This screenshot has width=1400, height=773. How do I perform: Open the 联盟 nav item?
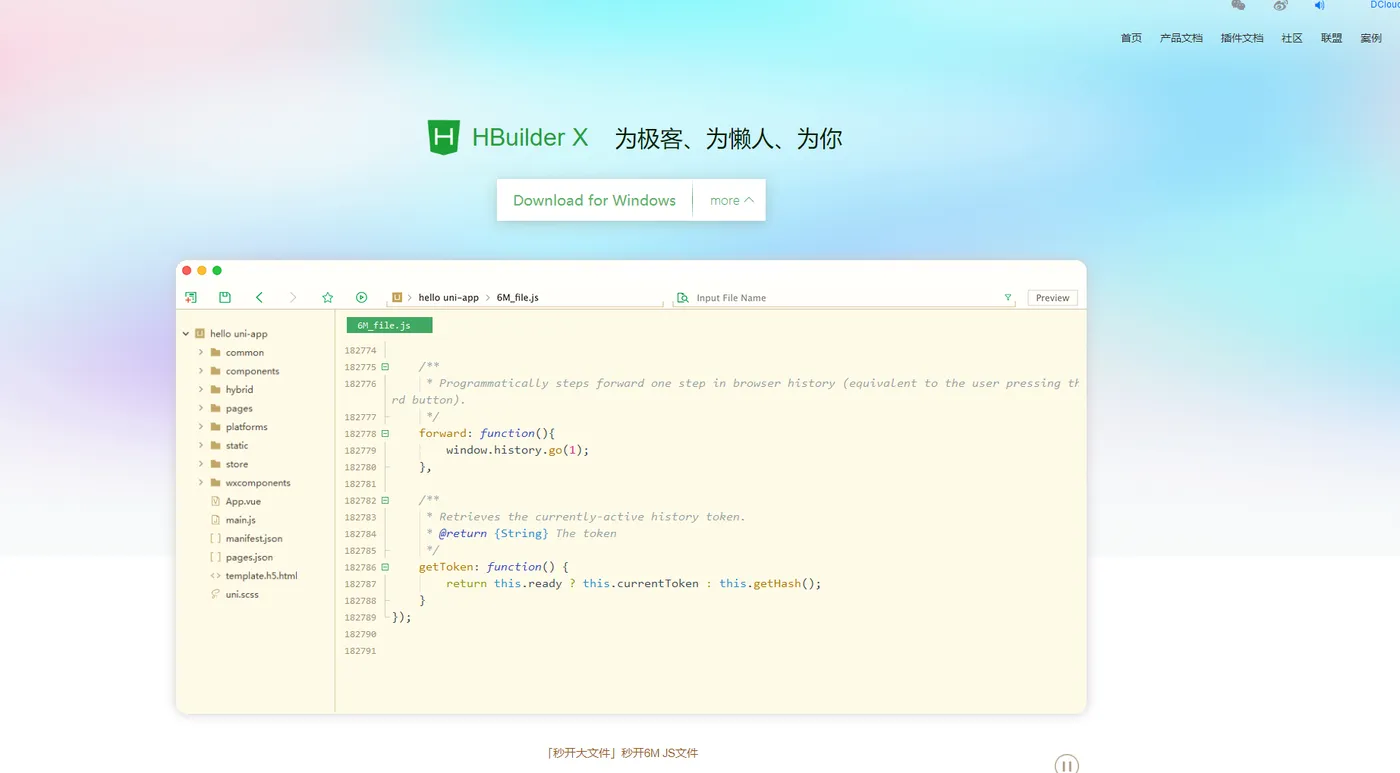tap(1331, 38)
